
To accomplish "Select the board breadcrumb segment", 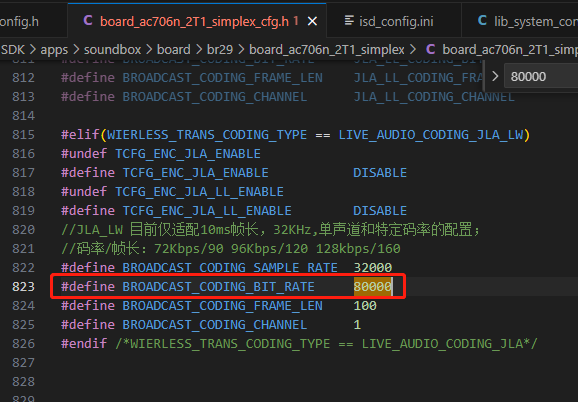I will (174, 49).
